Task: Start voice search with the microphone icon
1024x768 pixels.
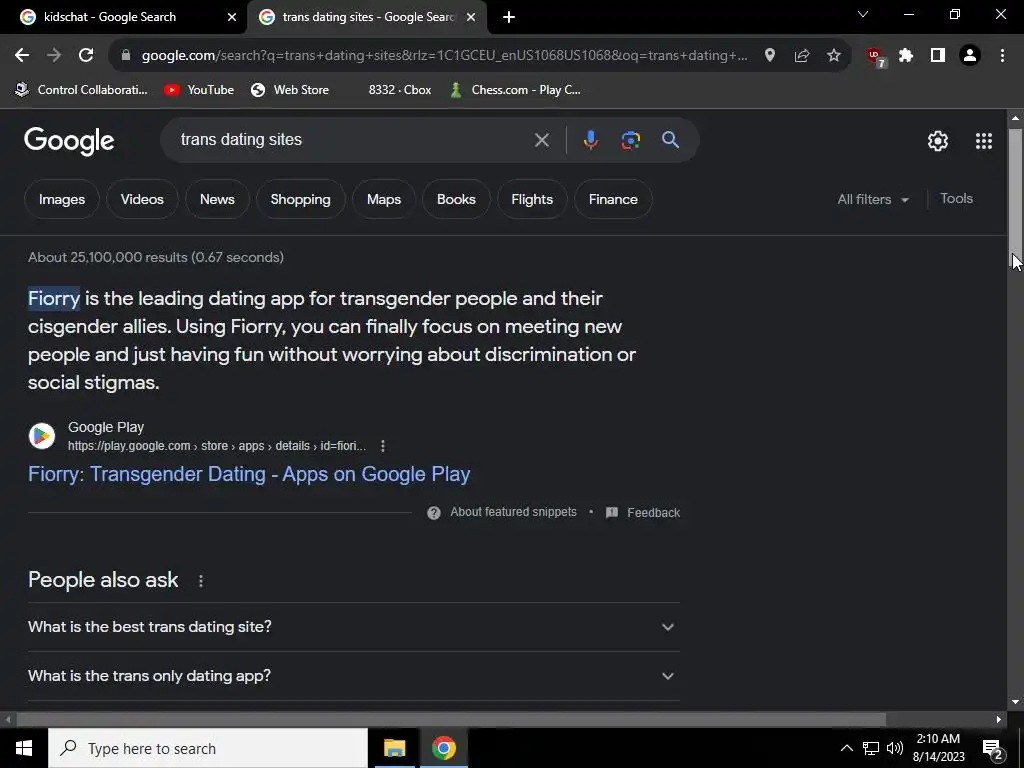Action: click(x=590, y=140)
